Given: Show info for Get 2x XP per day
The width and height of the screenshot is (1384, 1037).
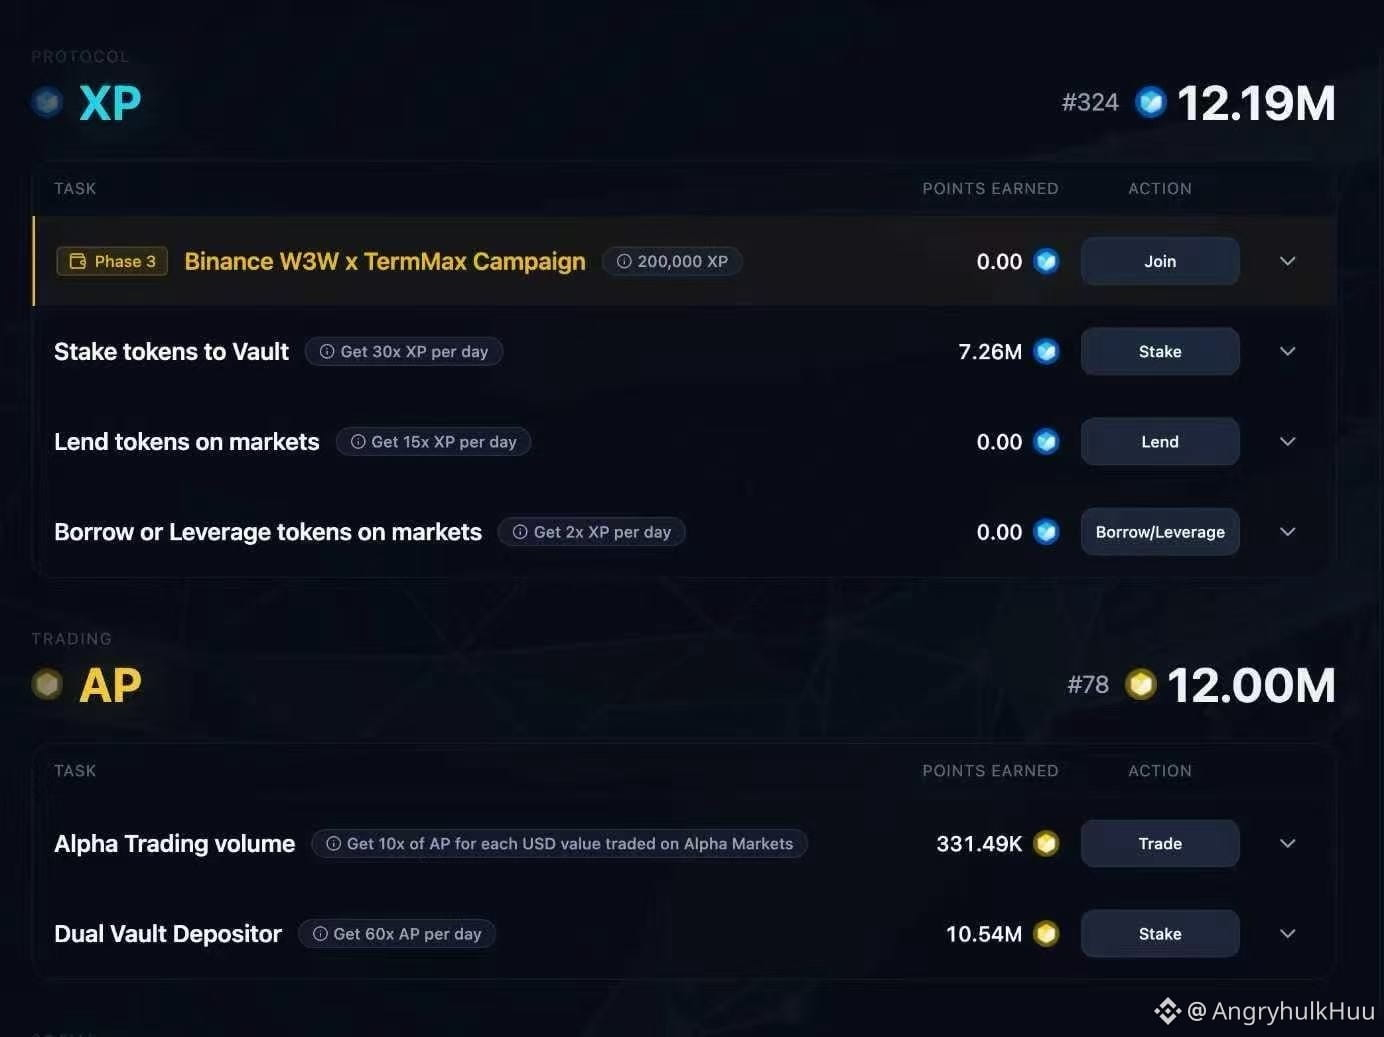Looking at the screenshot, I should [592, 531].
